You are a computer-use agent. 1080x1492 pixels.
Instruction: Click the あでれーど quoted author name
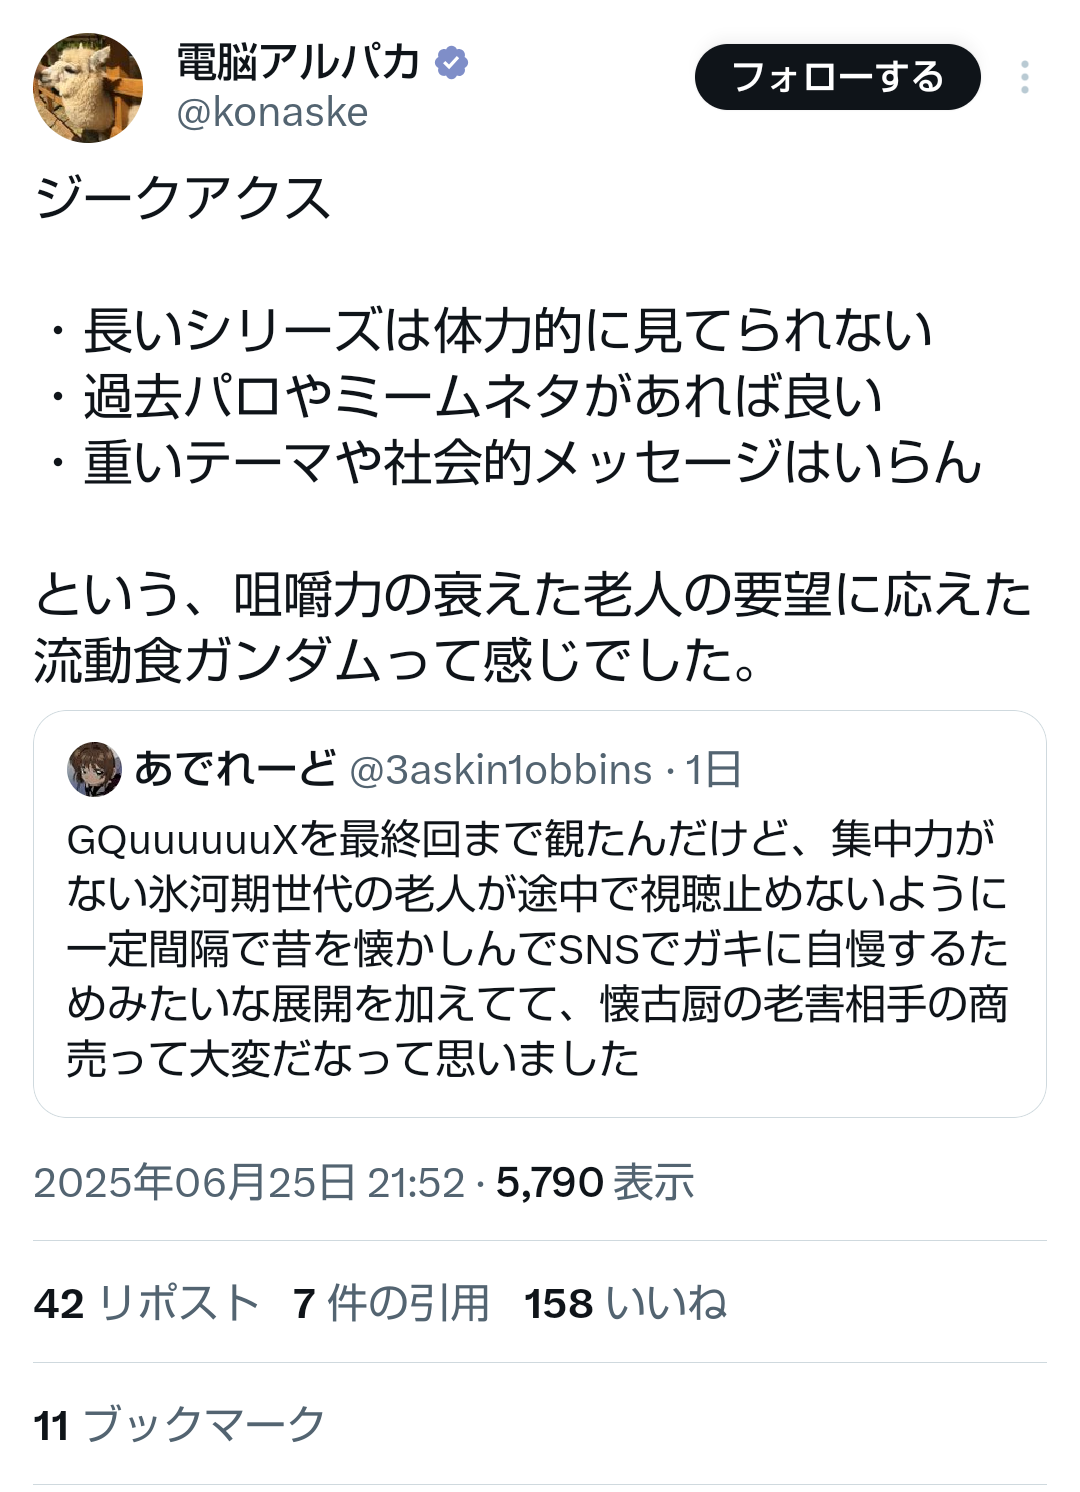coord(235,769)
